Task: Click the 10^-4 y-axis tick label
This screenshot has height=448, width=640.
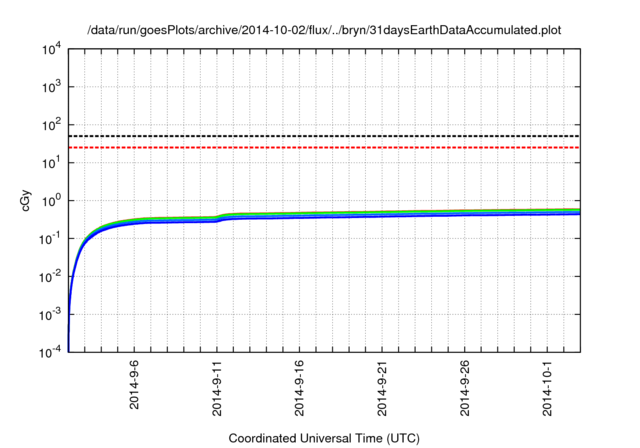Action: coord(50,351)
